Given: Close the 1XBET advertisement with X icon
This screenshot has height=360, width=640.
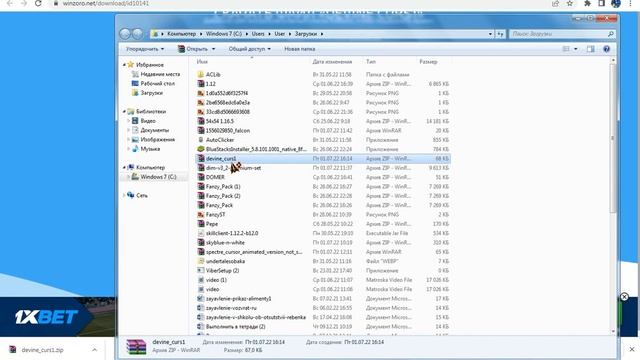Looking at the screenshot, I should [624, 297].
